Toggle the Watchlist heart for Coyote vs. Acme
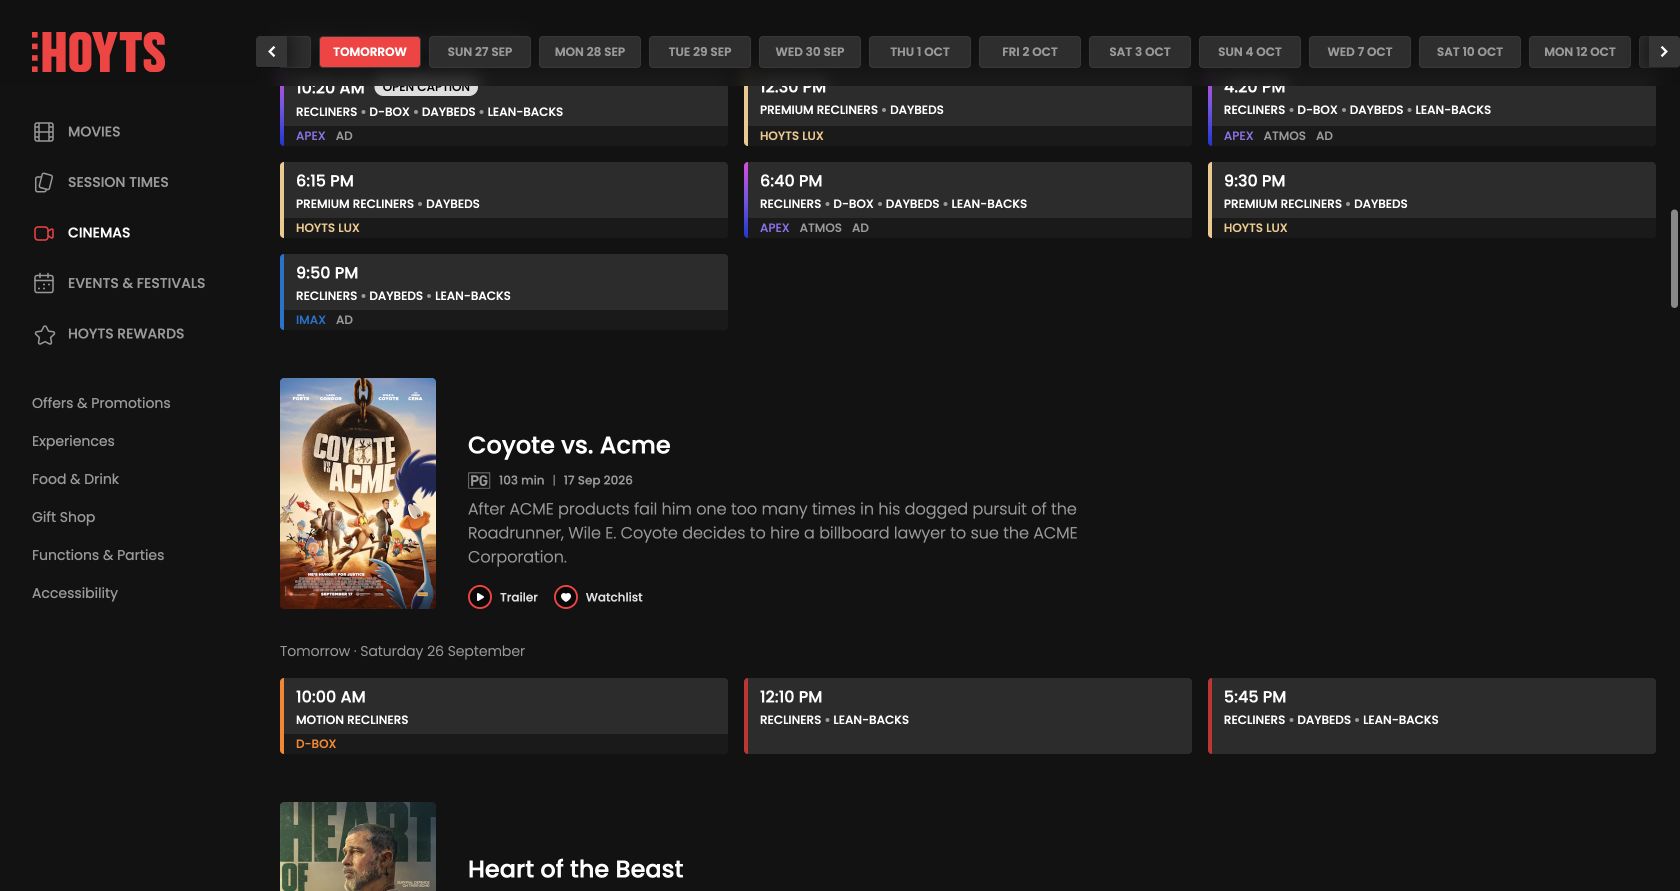The image size is (1680, 891). [x=566, y=597]
